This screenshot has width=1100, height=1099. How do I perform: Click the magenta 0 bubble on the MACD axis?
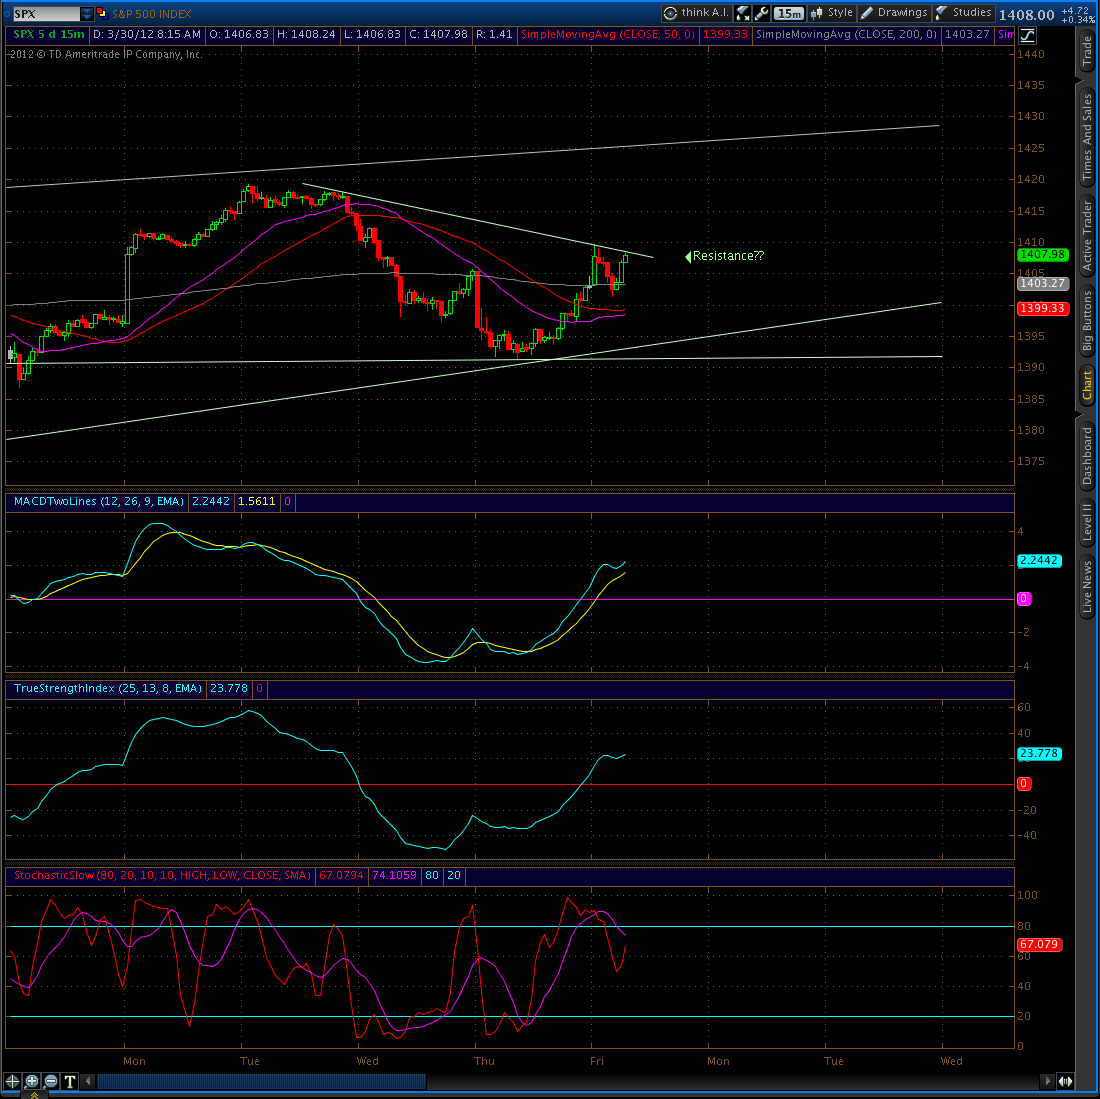[x=1024, y=599]
